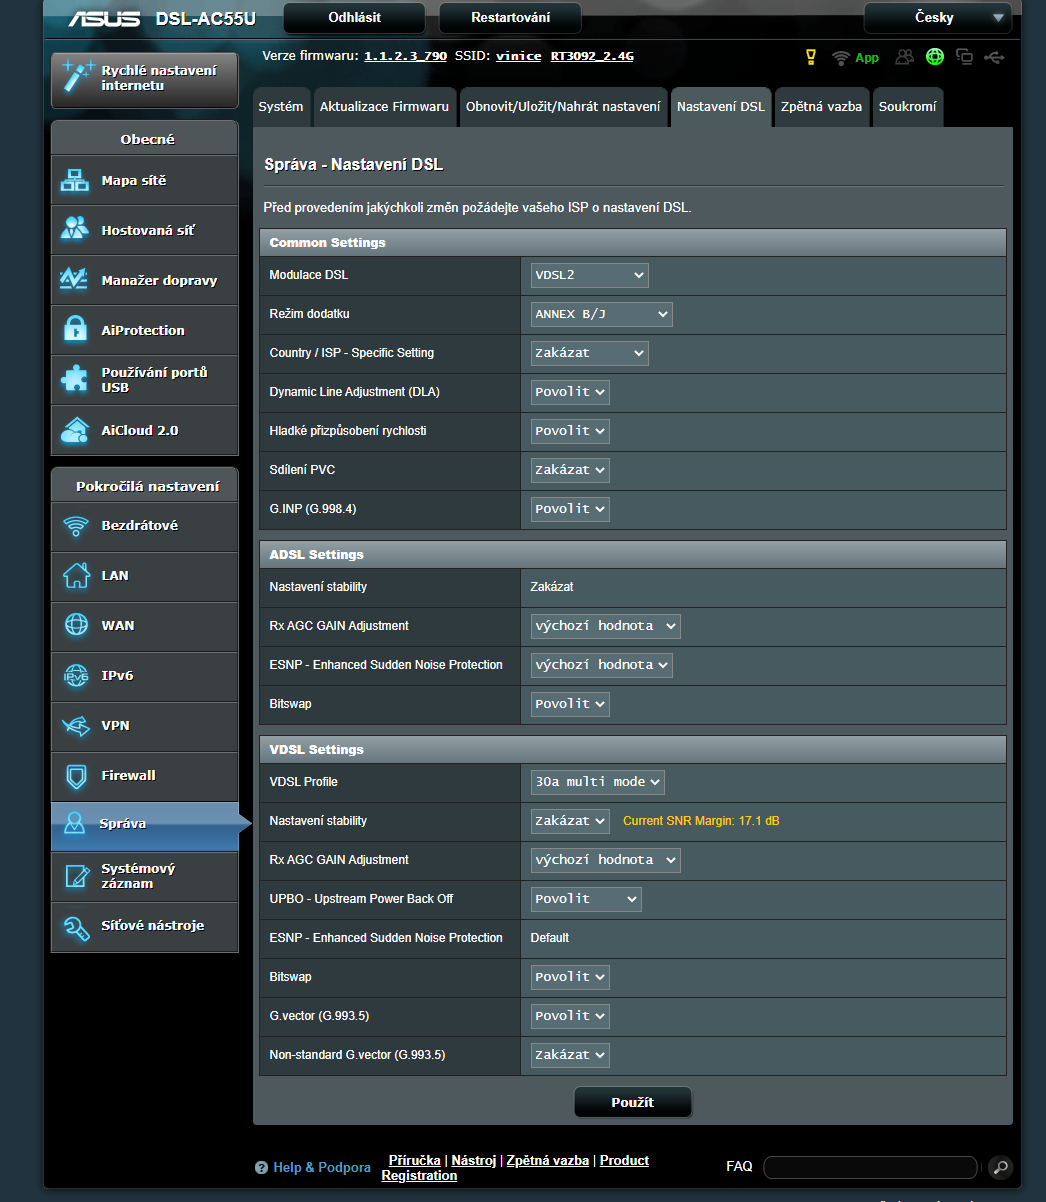Open the Firewall shield icon in sidebar

(x=75, y=776)
